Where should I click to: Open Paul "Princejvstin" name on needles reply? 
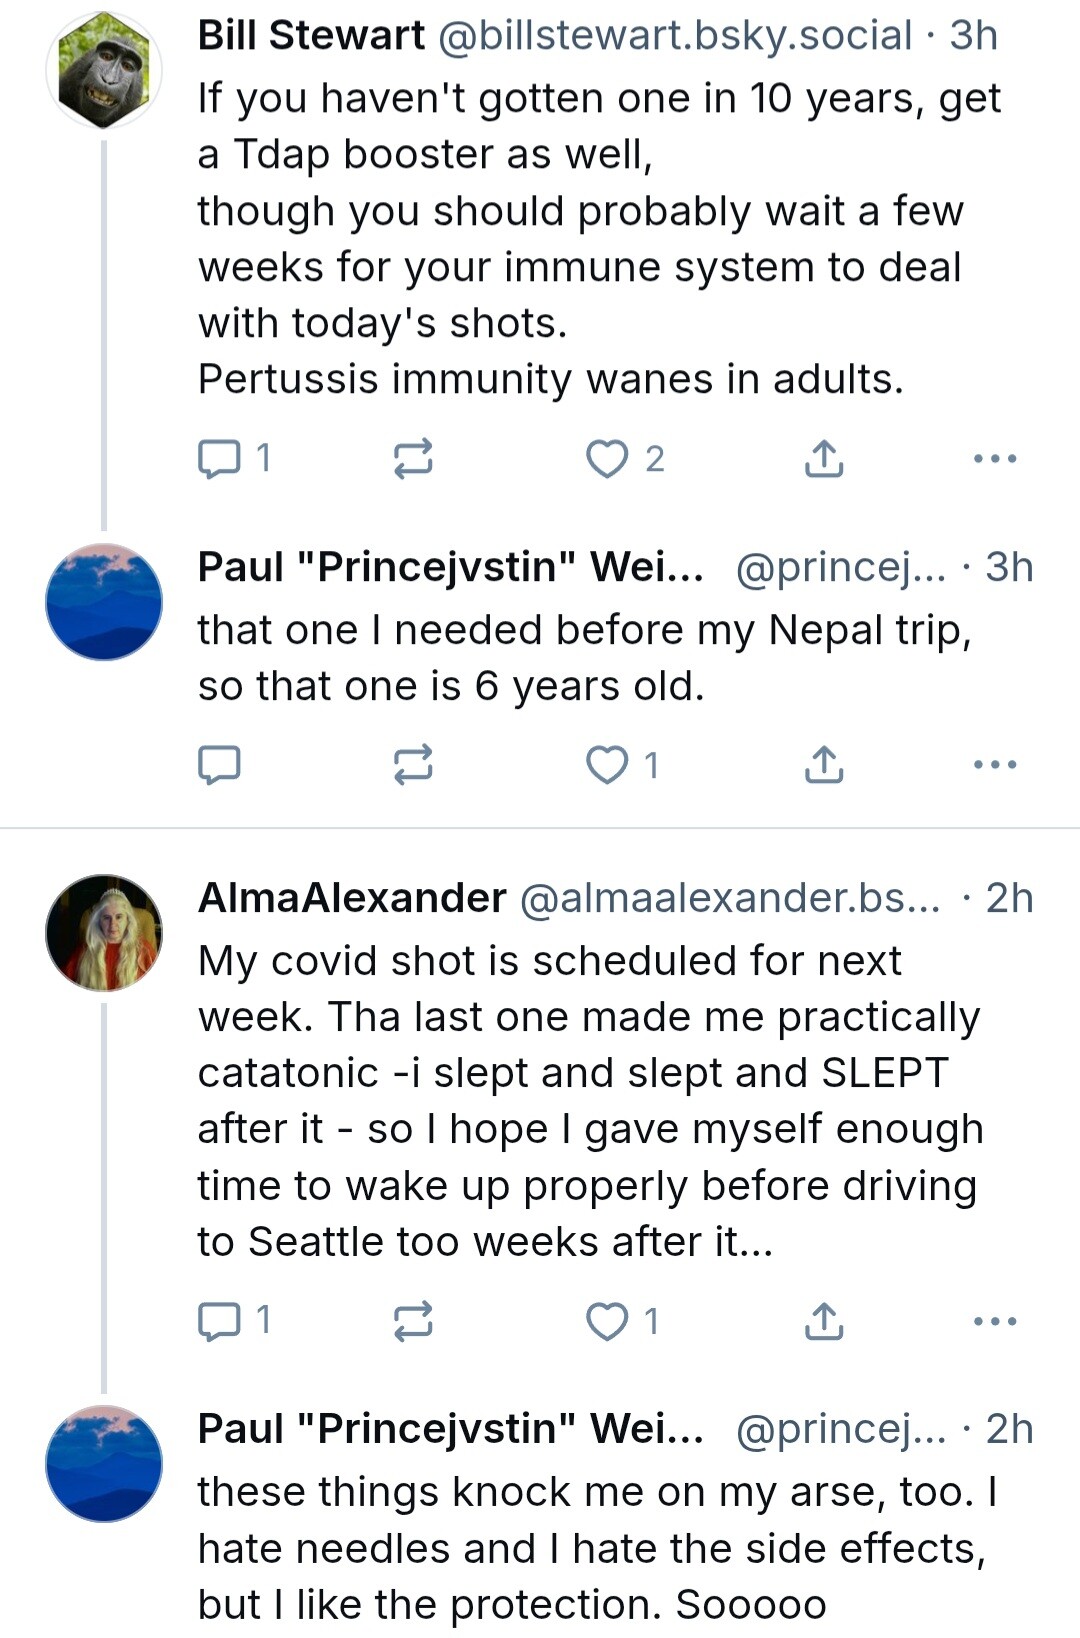coord(451,1429)
